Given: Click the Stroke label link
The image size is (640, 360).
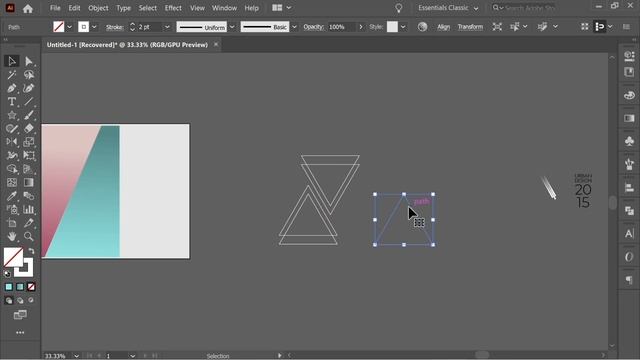Looking at the screenshot, I should pos(115,27).
